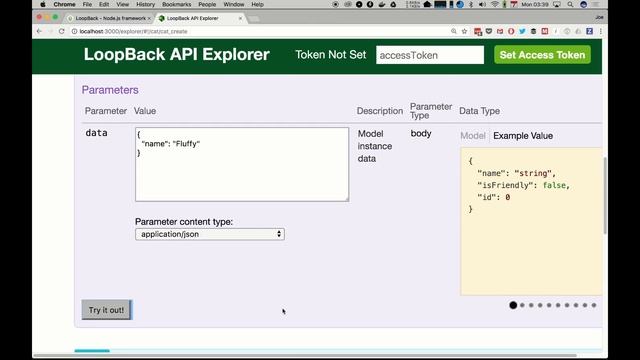
Task: Bookmark this page with the star
Action: (x=464, y=31)
